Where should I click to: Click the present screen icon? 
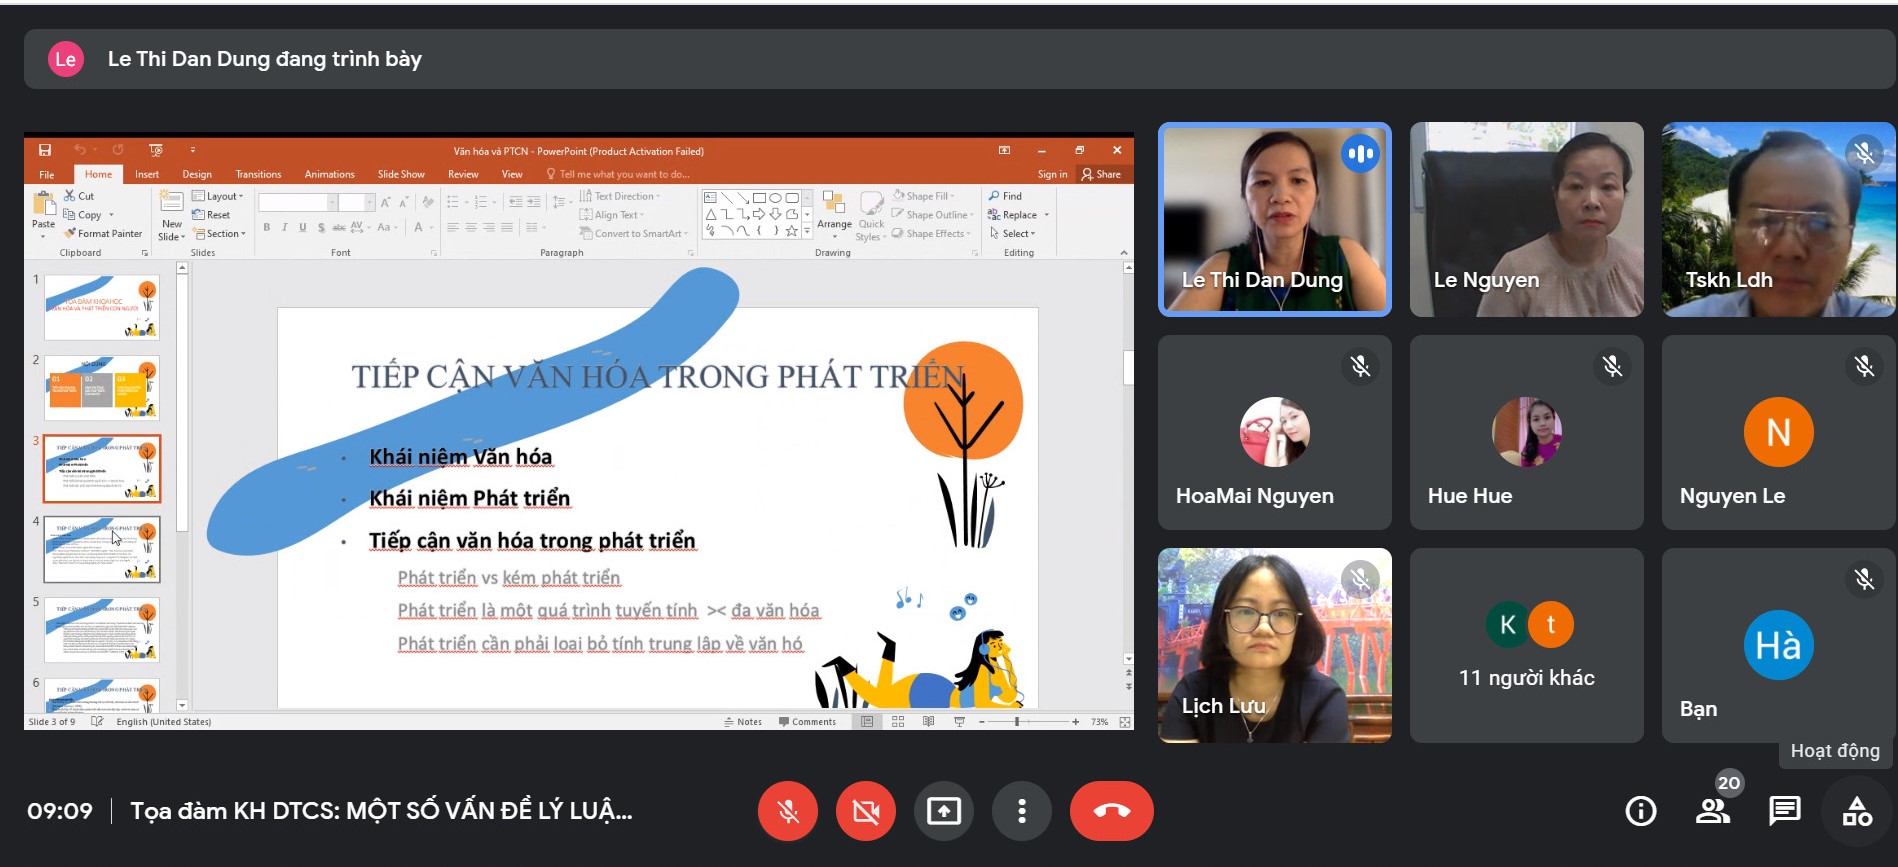tap(944, 811)
